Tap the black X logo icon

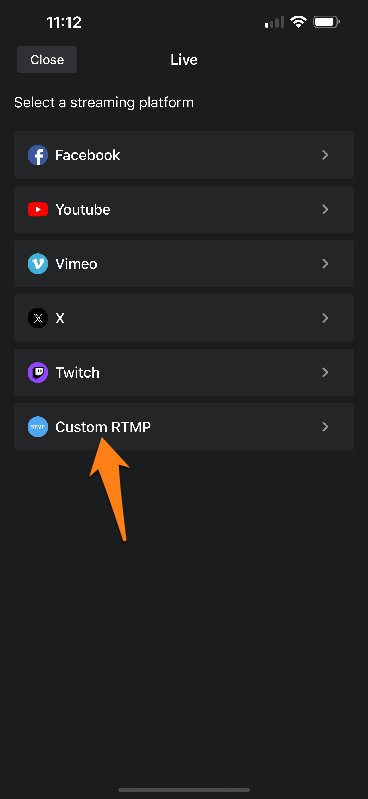tap(38, 318)
